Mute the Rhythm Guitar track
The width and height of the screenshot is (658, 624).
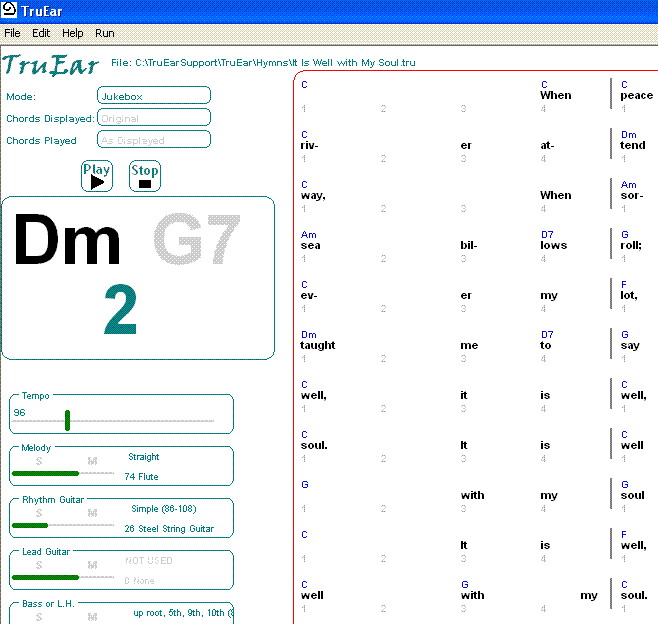point(92,513)
